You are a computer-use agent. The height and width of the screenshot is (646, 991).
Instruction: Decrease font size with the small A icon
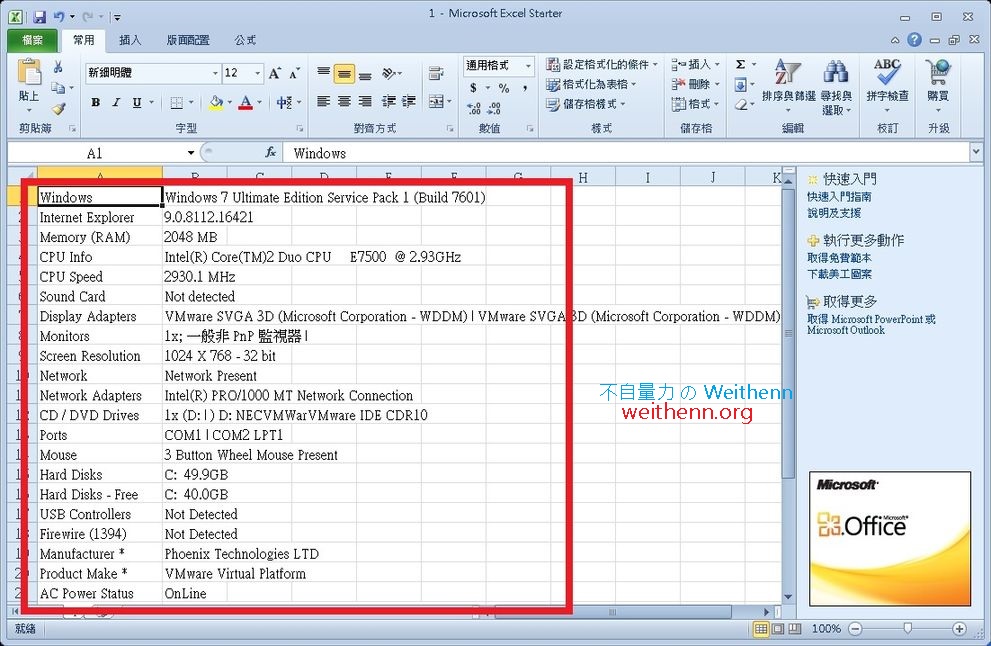[295, 73]
